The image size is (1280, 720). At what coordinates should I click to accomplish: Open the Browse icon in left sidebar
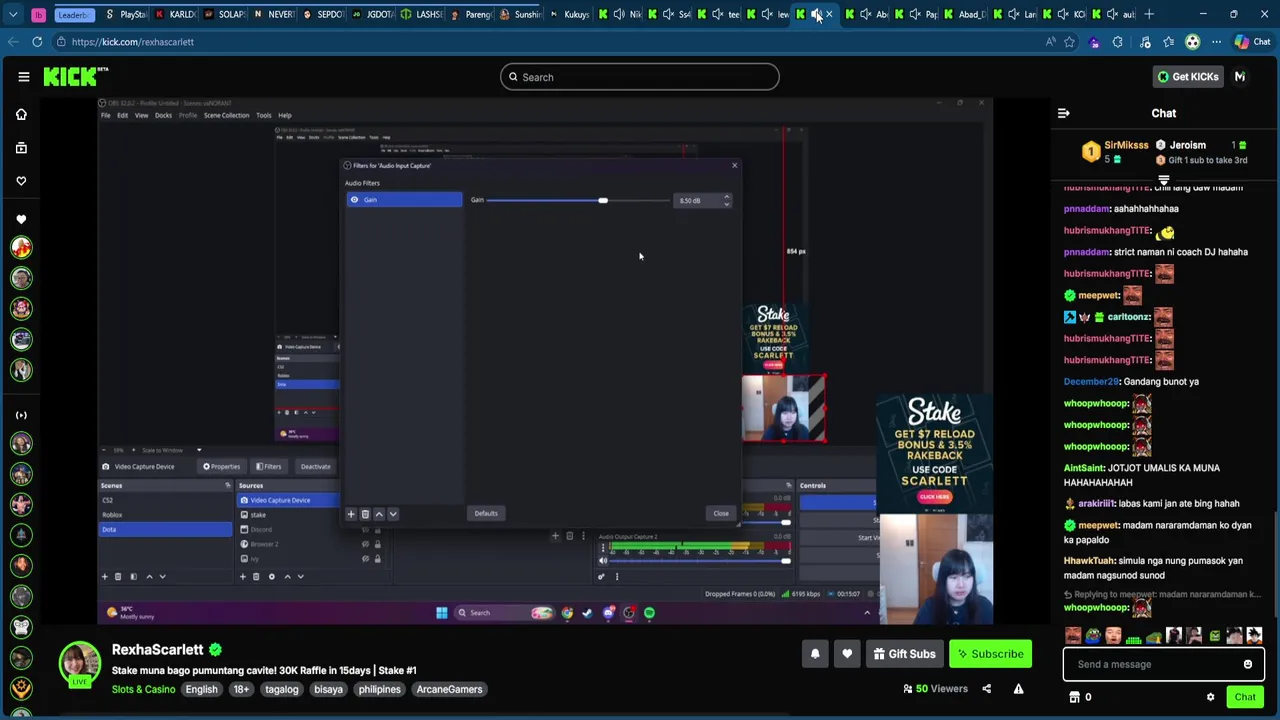coord(21,147)
